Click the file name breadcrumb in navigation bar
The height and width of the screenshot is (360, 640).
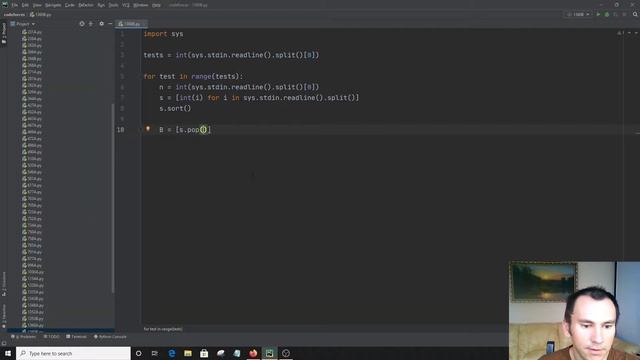point(40,15)
